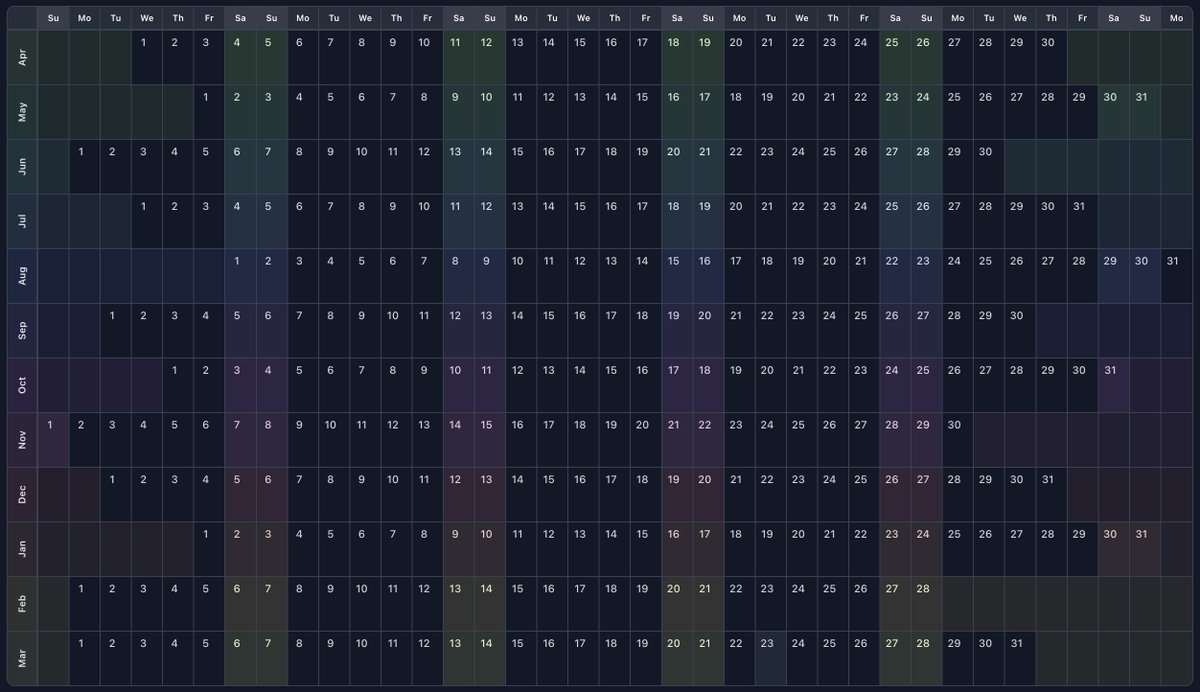1200x692 pixels.
Task: Choose June 14
Action: pos(489,166)
